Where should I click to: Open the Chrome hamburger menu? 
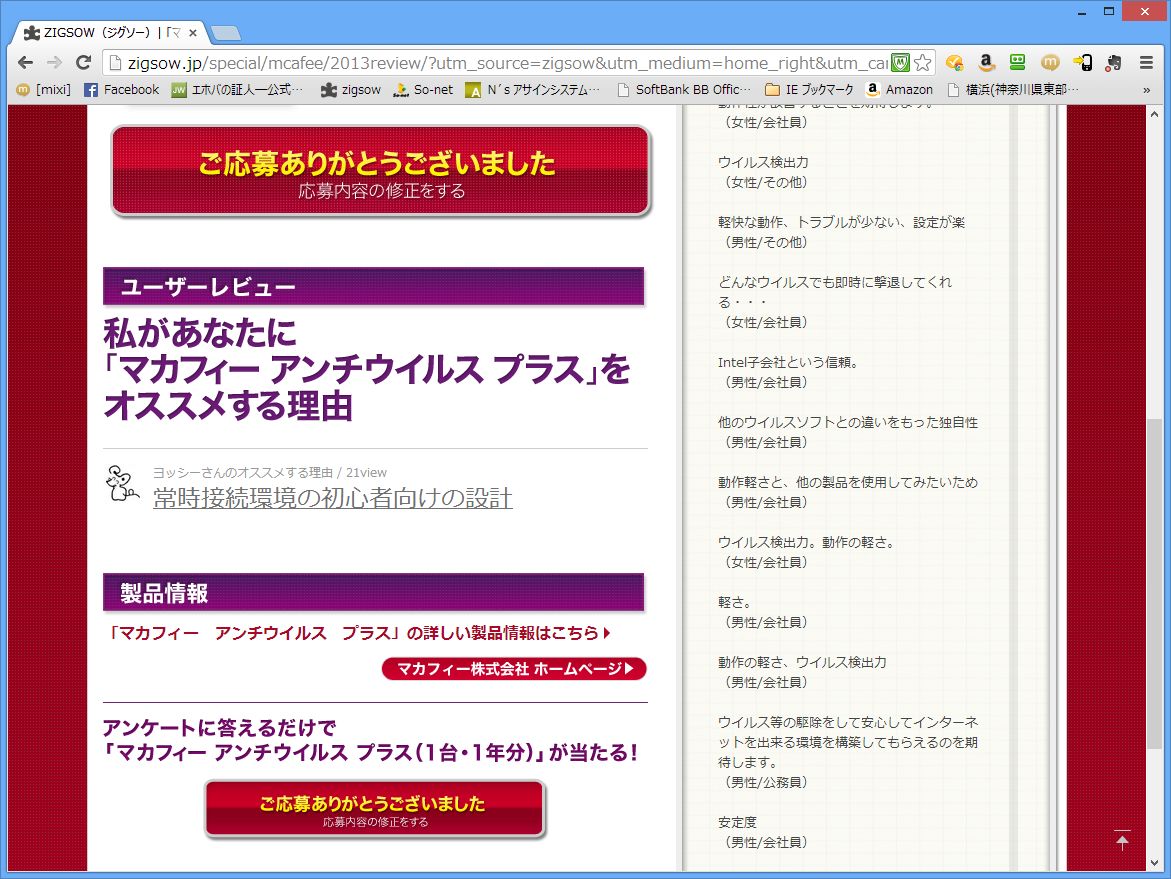tap(1146, 63)
